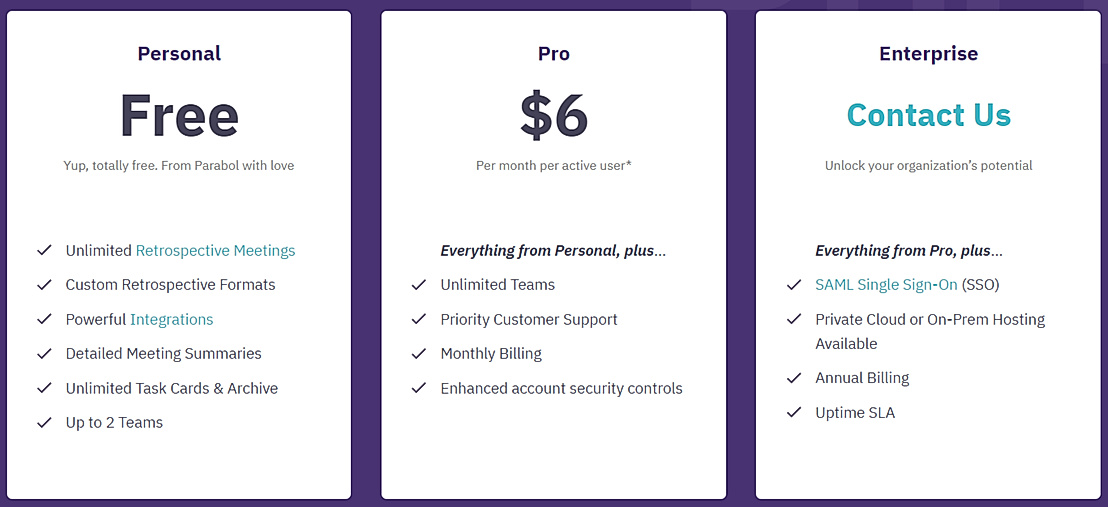Click checkmark next to Monthly Billing
This screenshot has height=507, width=1108.
coord(419,353)
